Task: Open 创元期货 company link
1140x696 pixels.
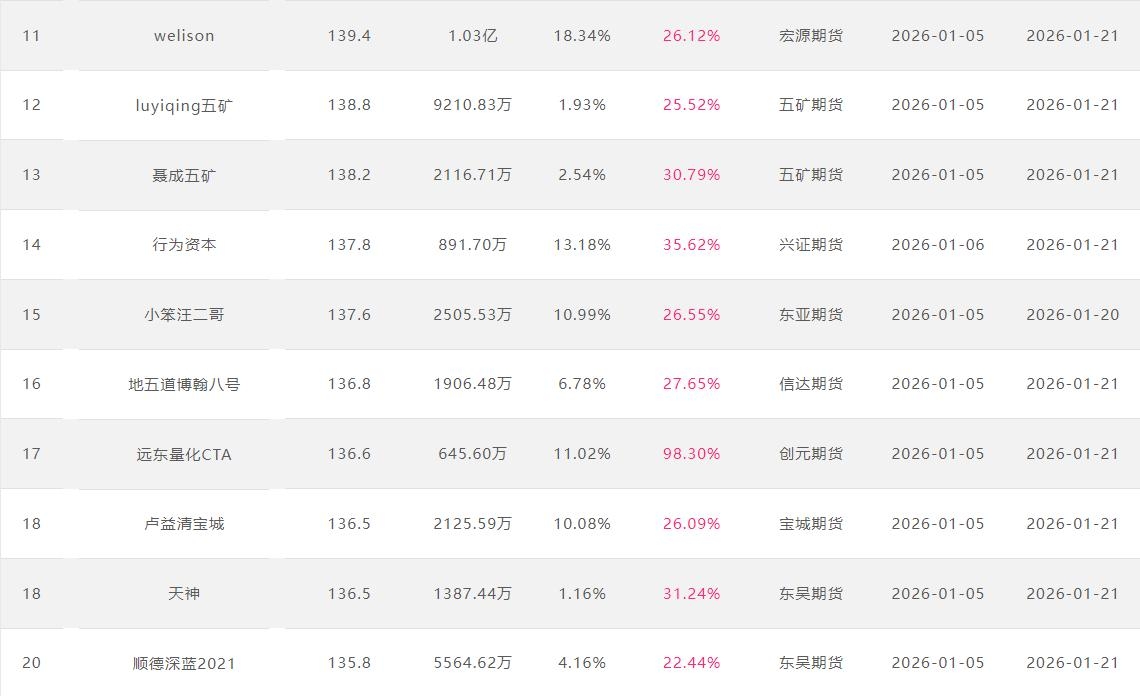Action: tap(811, 454)
